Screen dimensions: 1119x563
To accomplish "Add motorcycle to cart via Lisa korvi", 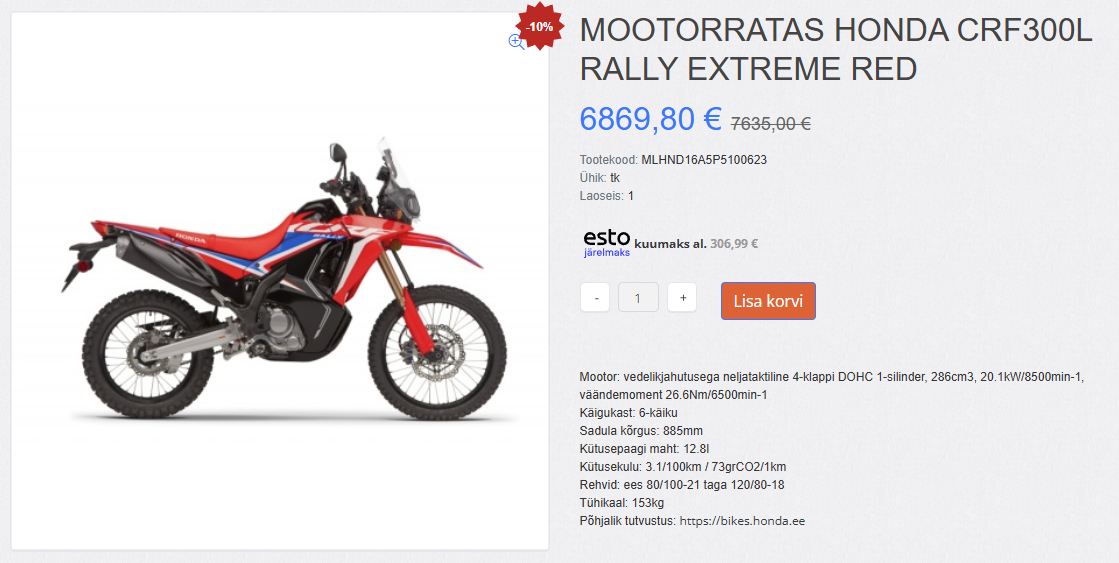I will (x=768, y=300).
